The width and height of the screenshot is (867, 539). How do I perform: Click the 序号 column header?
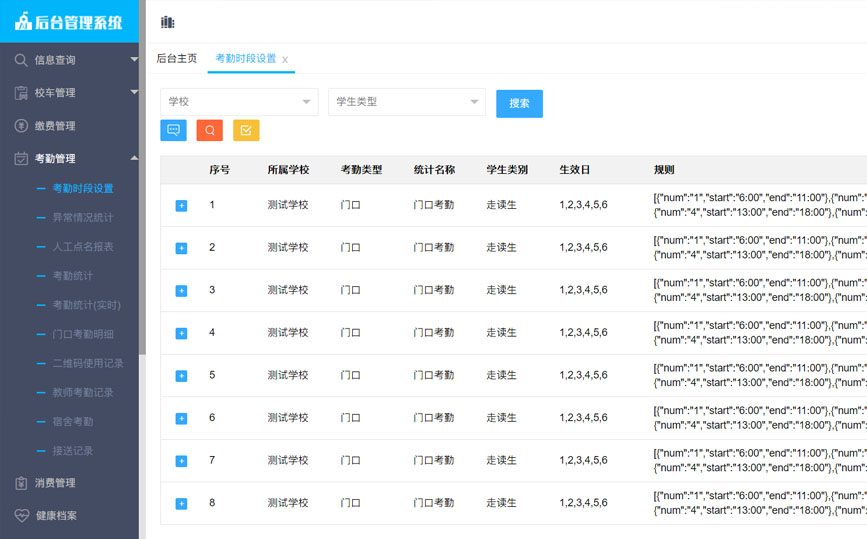[x=220, y=170]
